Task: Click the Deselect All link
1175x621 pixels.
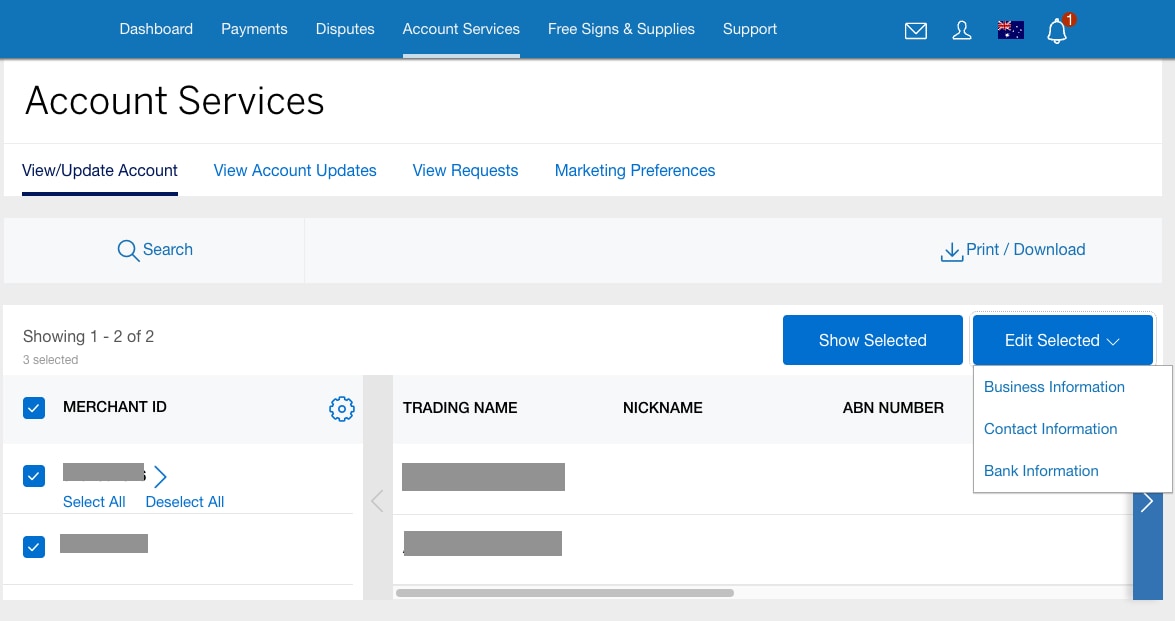Action: pyautogui.click(x=184, y=502)
